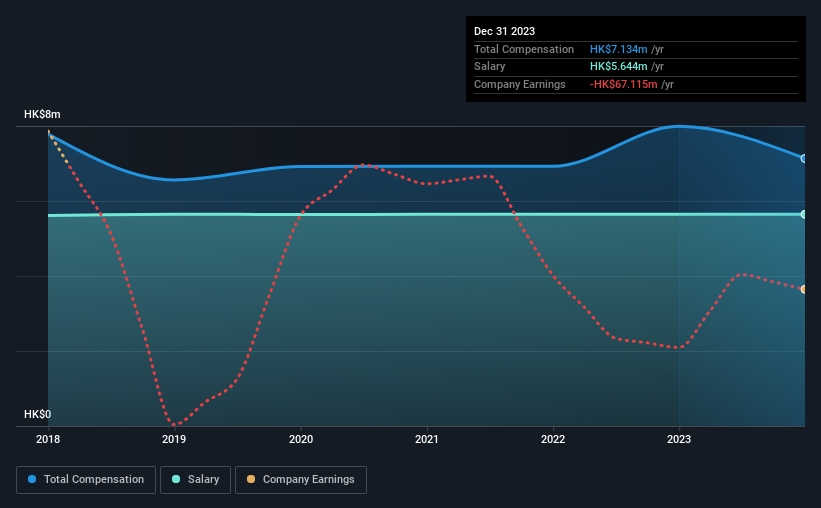
Task: Click the -HK$67.115m company earnings value
Action: pyautogui.click(x=623, y=84)
